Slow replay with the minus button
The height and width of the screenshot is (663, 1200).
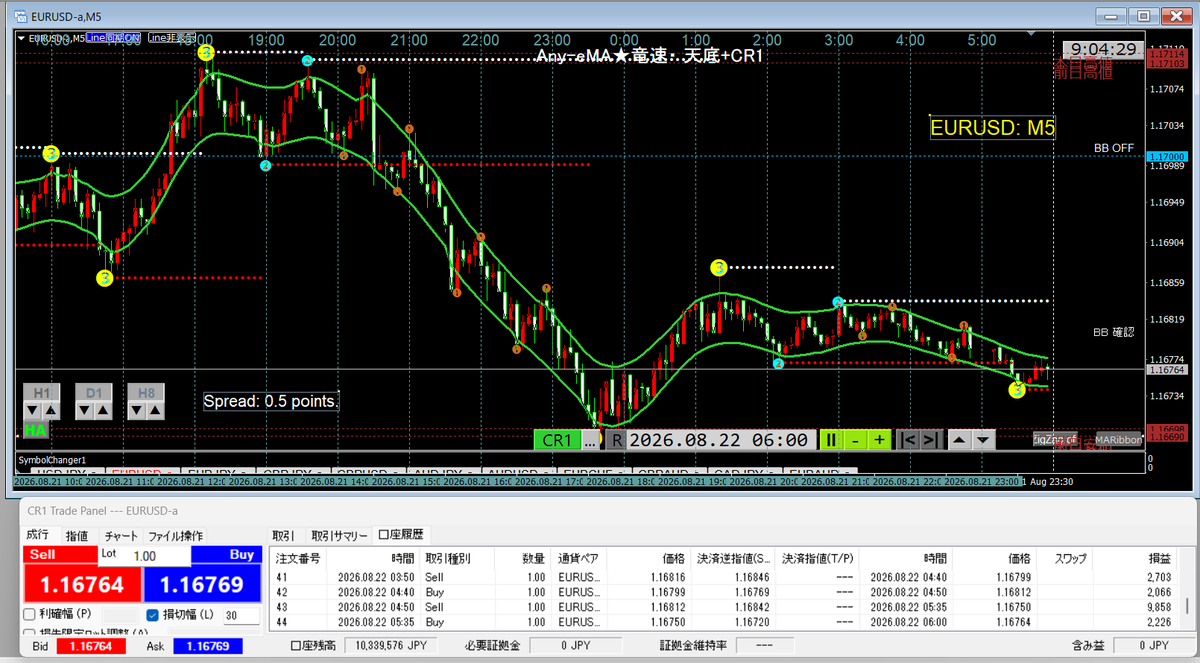click(855, 439)
